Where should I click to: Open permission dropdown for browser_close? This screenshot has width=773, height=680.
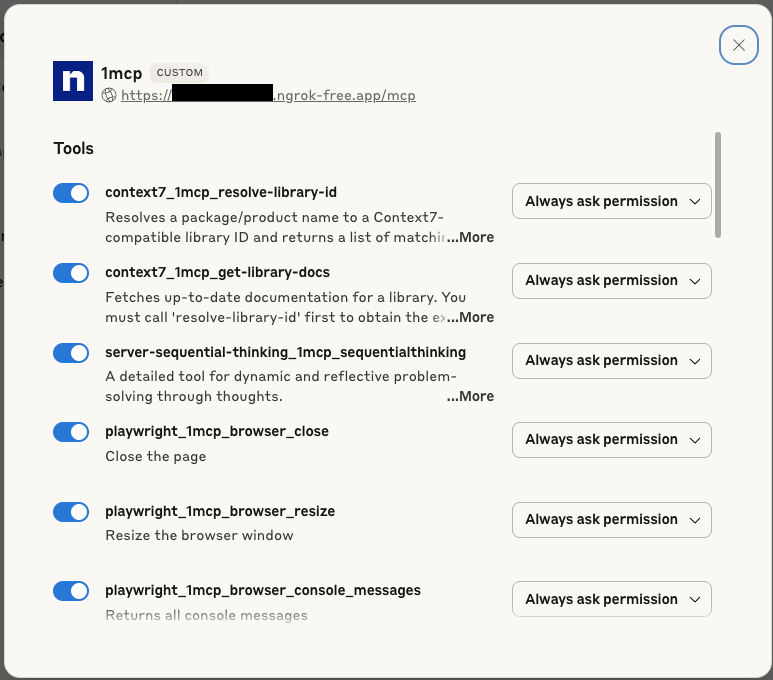click(612, 439)
